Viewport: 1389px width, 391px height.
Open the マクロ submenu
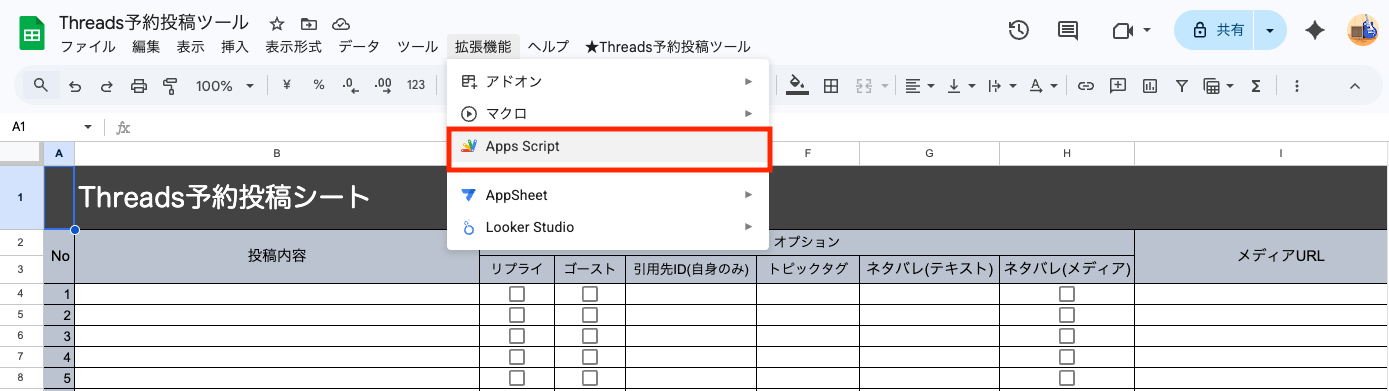pyautogui.click(x=608, y=113)
